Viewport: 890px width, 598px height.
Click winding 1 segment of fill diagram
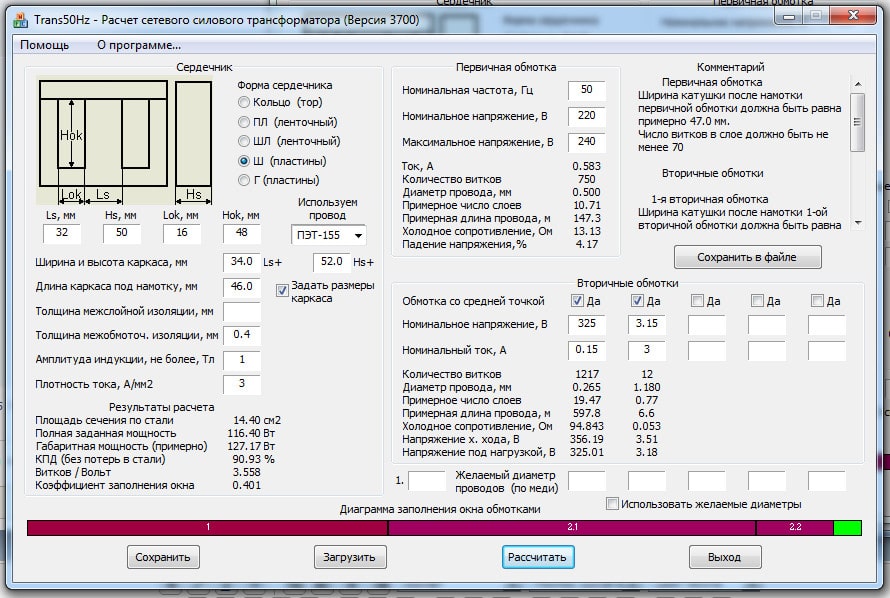207,528
